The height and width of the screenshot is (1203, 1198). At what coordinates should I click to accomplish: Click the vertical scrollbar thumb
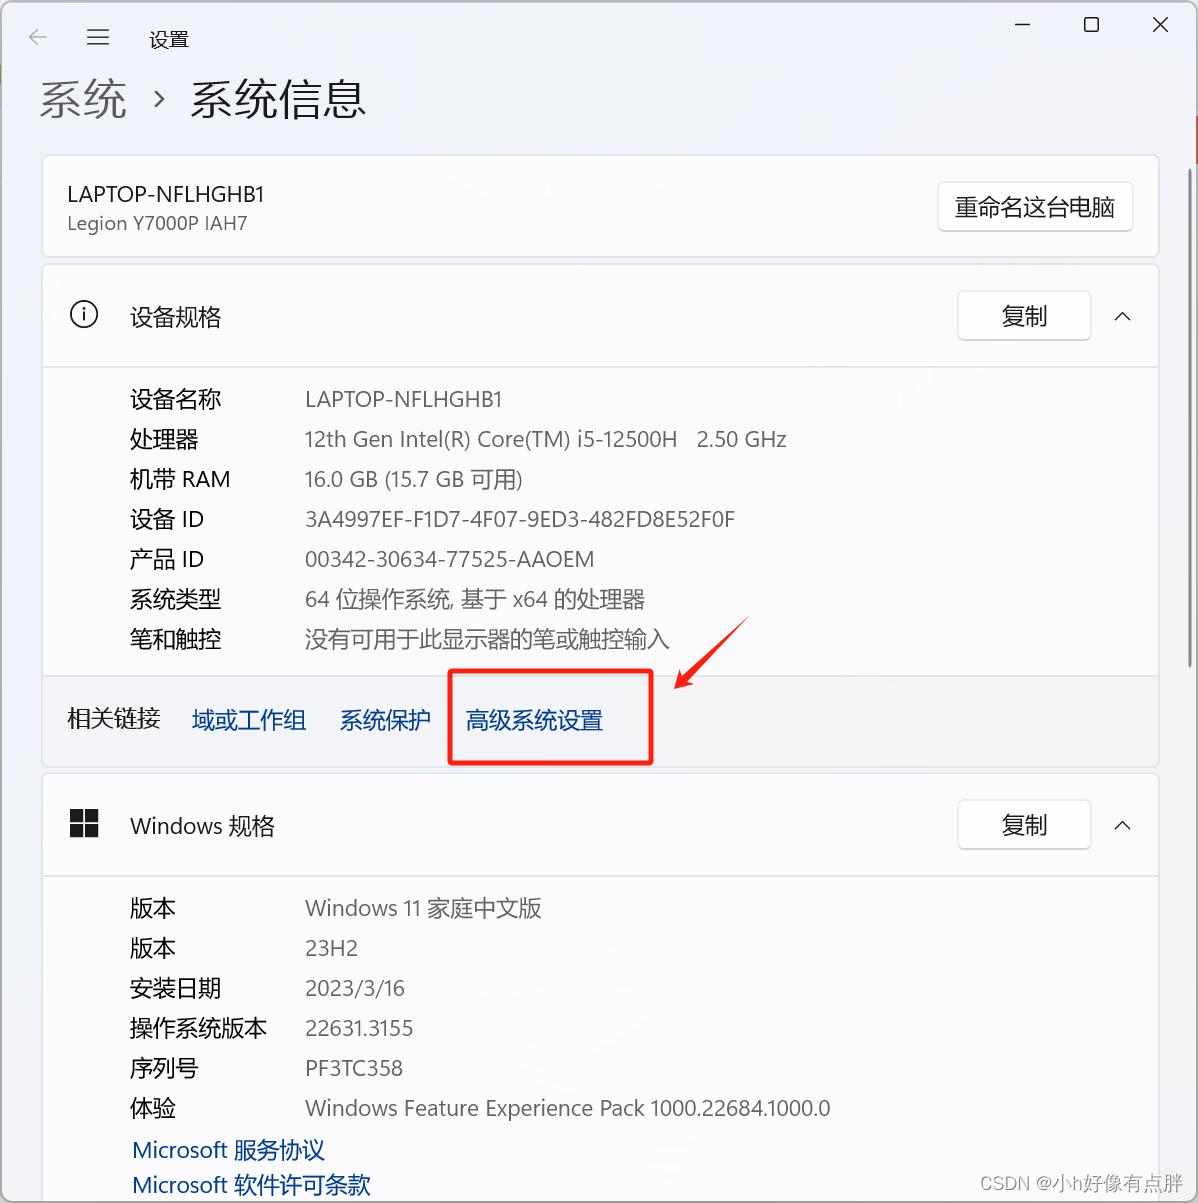[x=1190, y=418]
